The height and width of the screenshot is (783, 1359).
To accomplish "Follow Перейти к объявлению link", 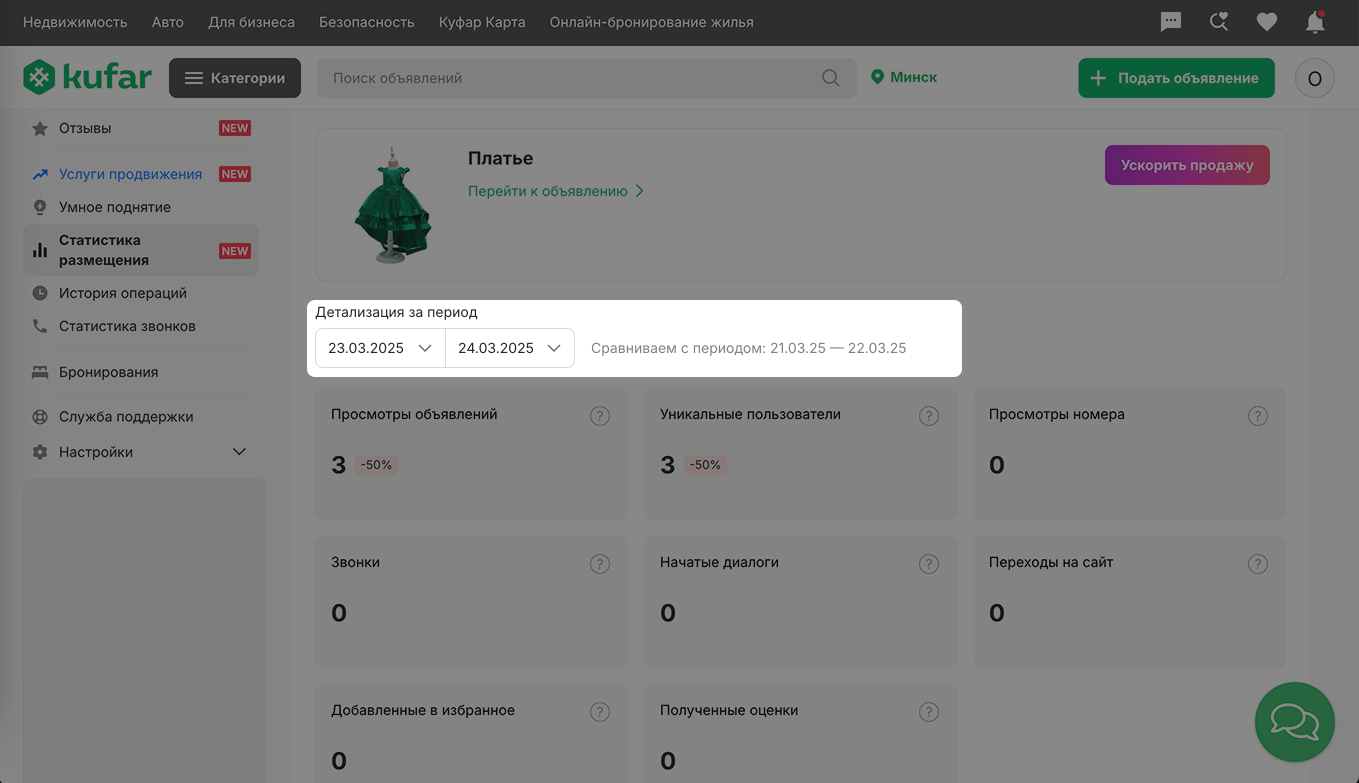I will (x=556, y=191).
